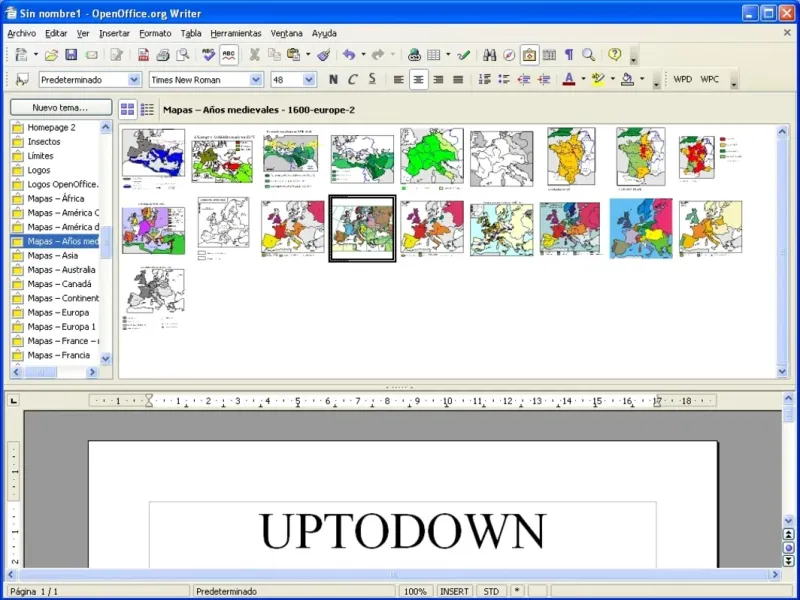This screenshot has width=800, height=600.
Task: Open a file with the Open folder icon
Action: tap(51, 55)
